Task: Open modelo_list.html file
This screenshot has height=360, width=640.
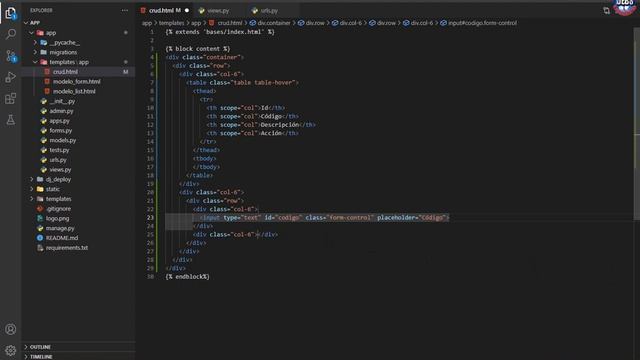Action: (74, 91)
